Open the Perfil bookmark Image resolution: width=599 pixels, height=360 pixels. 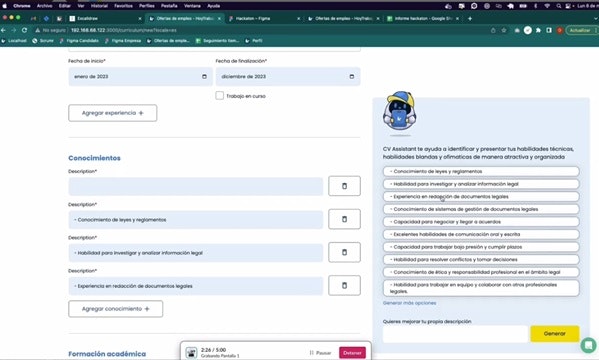click(x=254, y=41)
